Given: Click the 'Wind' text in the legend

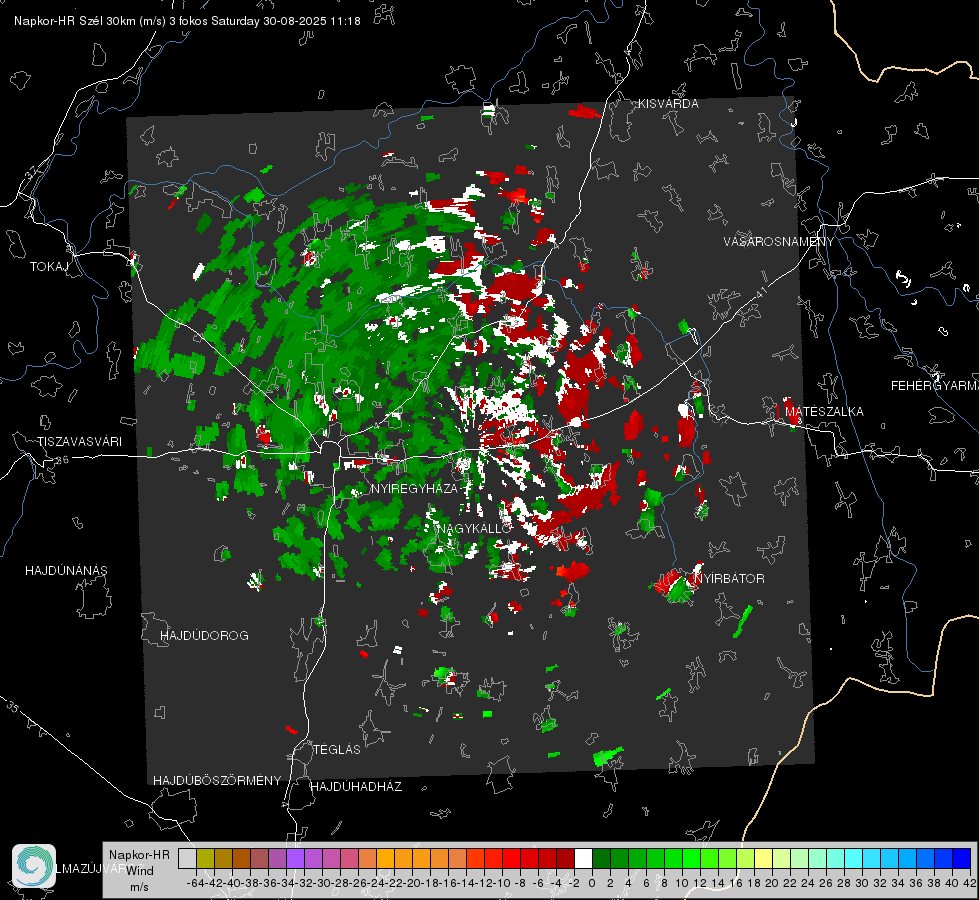Looking at the screenshot, I should [140, 871].
